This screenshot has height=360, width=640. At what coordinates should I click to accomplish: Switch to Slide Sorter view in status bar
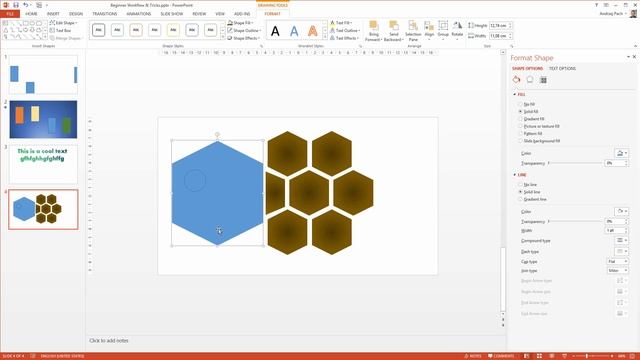pos(539,356)
